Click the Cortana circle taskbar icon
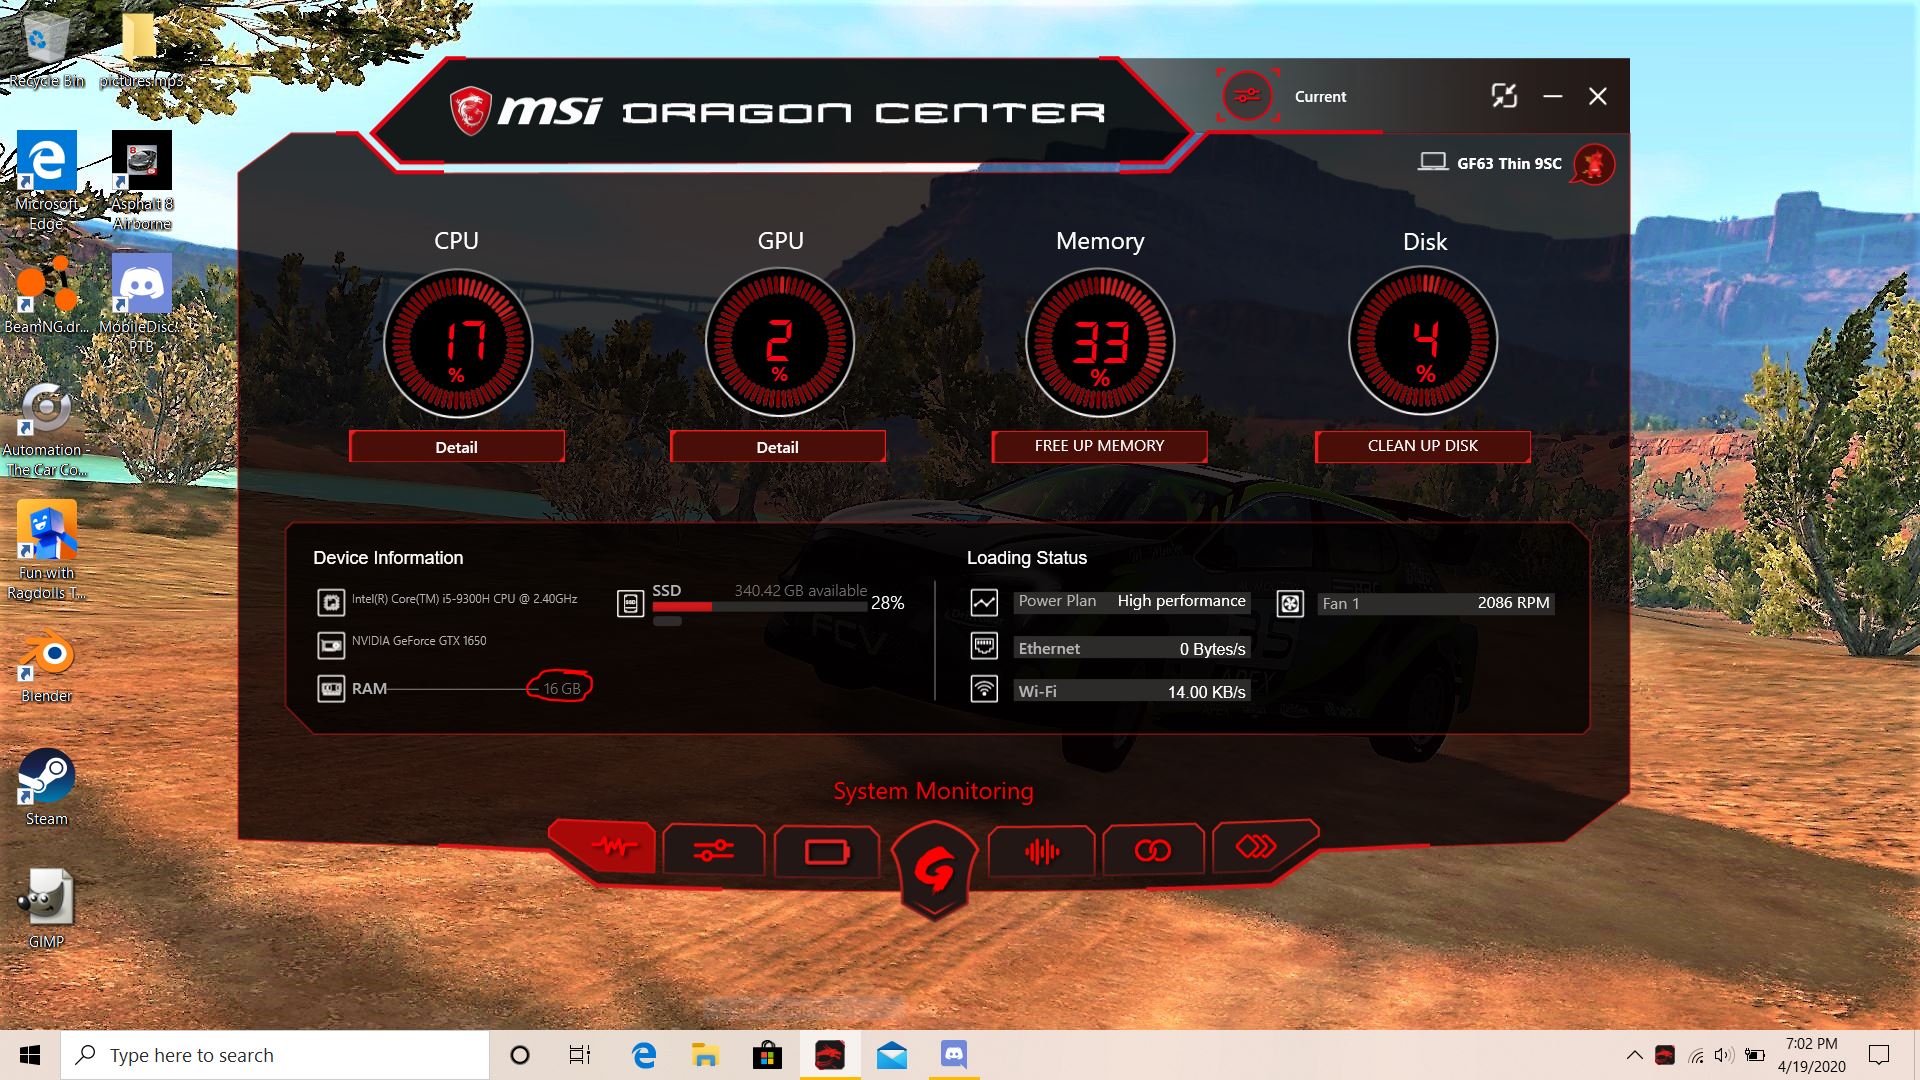The height and width of the screenshot is (1080, 1920). [x=519, y=1055]
